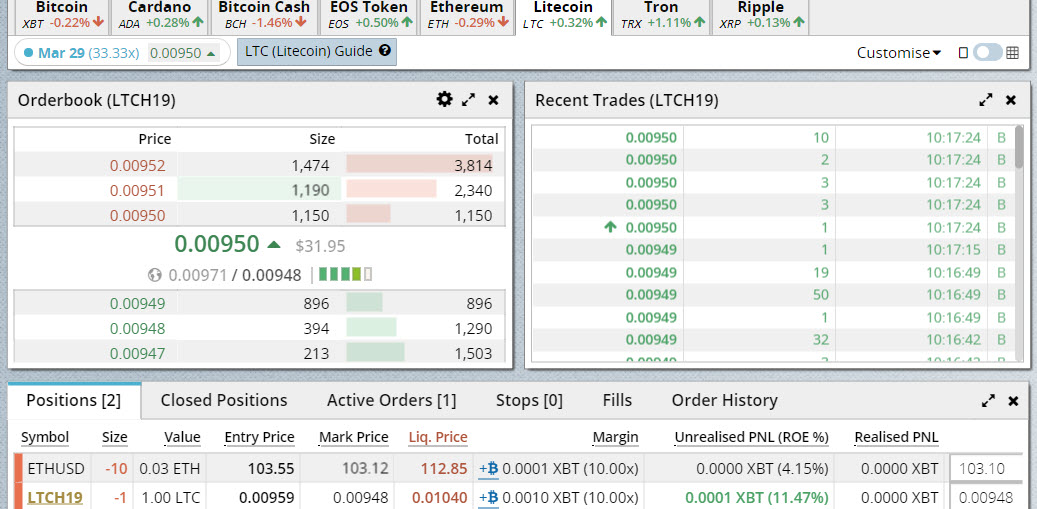
Task: Expand the Orderbook panel to fullscreen
Action: coord(468,100)
